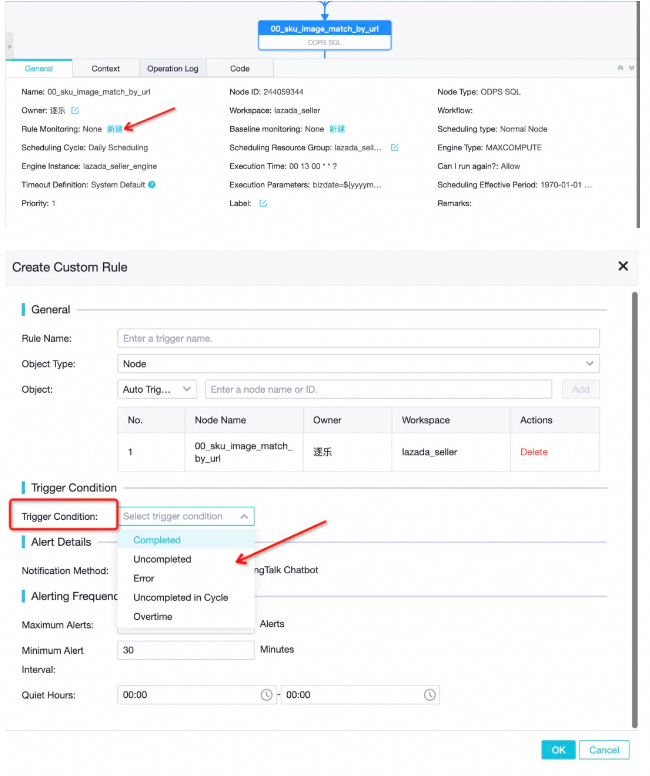
Task: Click the clock icon in the Quiet Hours end field
Action: [x=429, y=695]
